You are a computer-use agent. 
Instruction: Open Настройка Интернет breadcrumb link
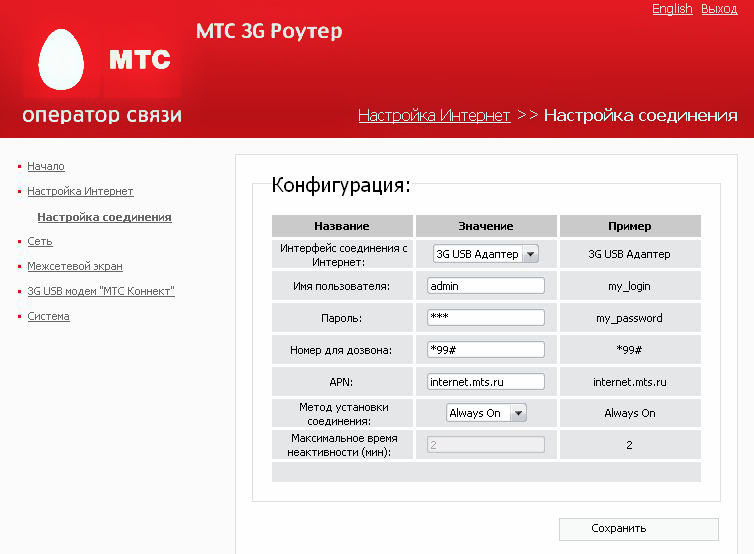tap(434, 115)
